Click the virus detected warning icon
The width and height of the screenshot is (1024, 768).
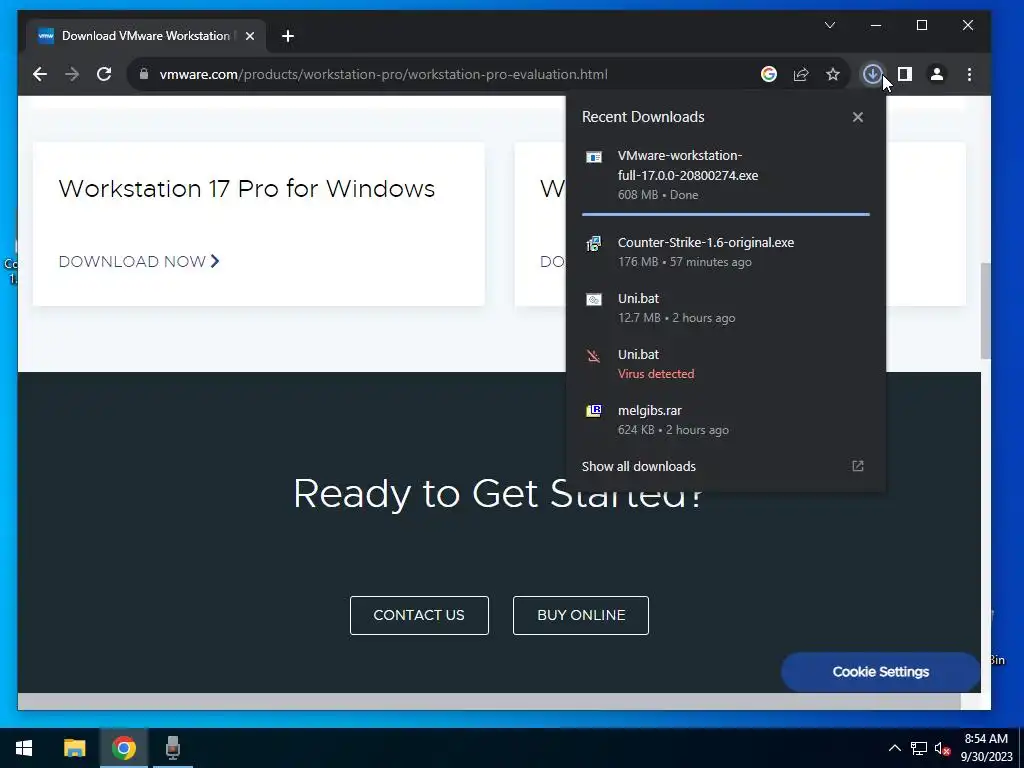tap(594, 356)
